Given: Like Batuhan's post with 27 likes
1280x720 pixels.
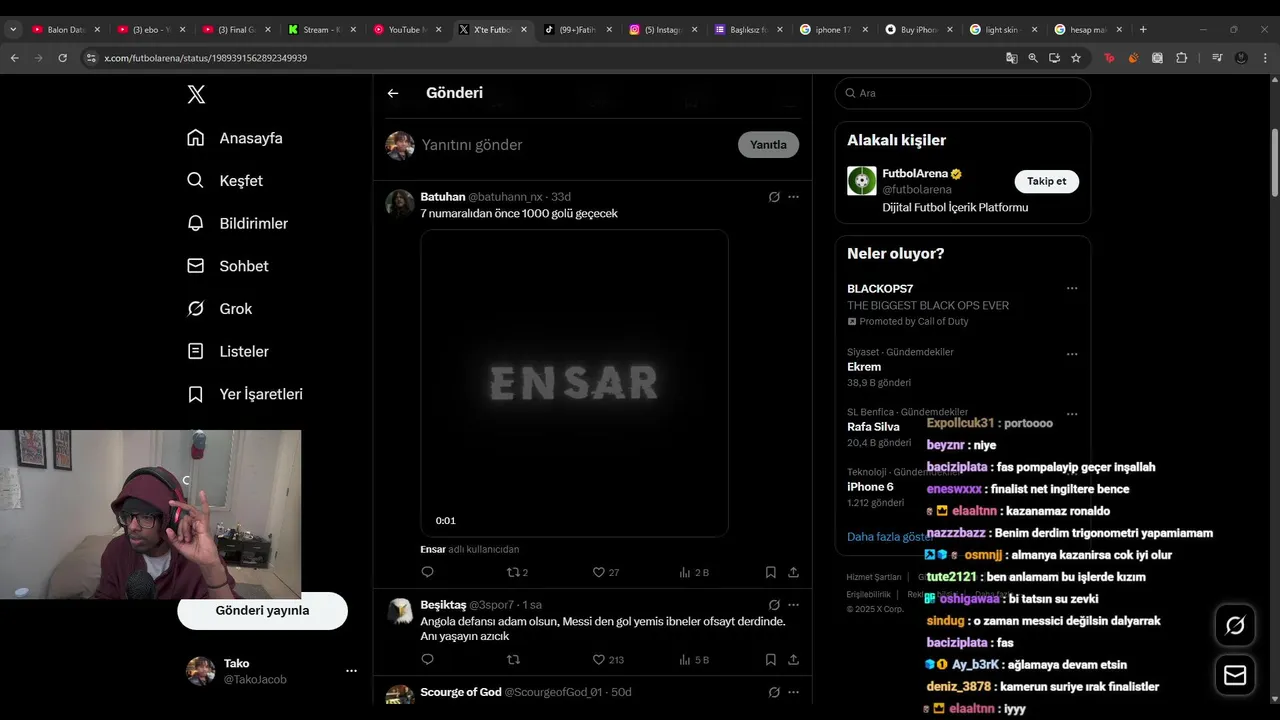Looking at the screenshot, I should tap(606, 572).
